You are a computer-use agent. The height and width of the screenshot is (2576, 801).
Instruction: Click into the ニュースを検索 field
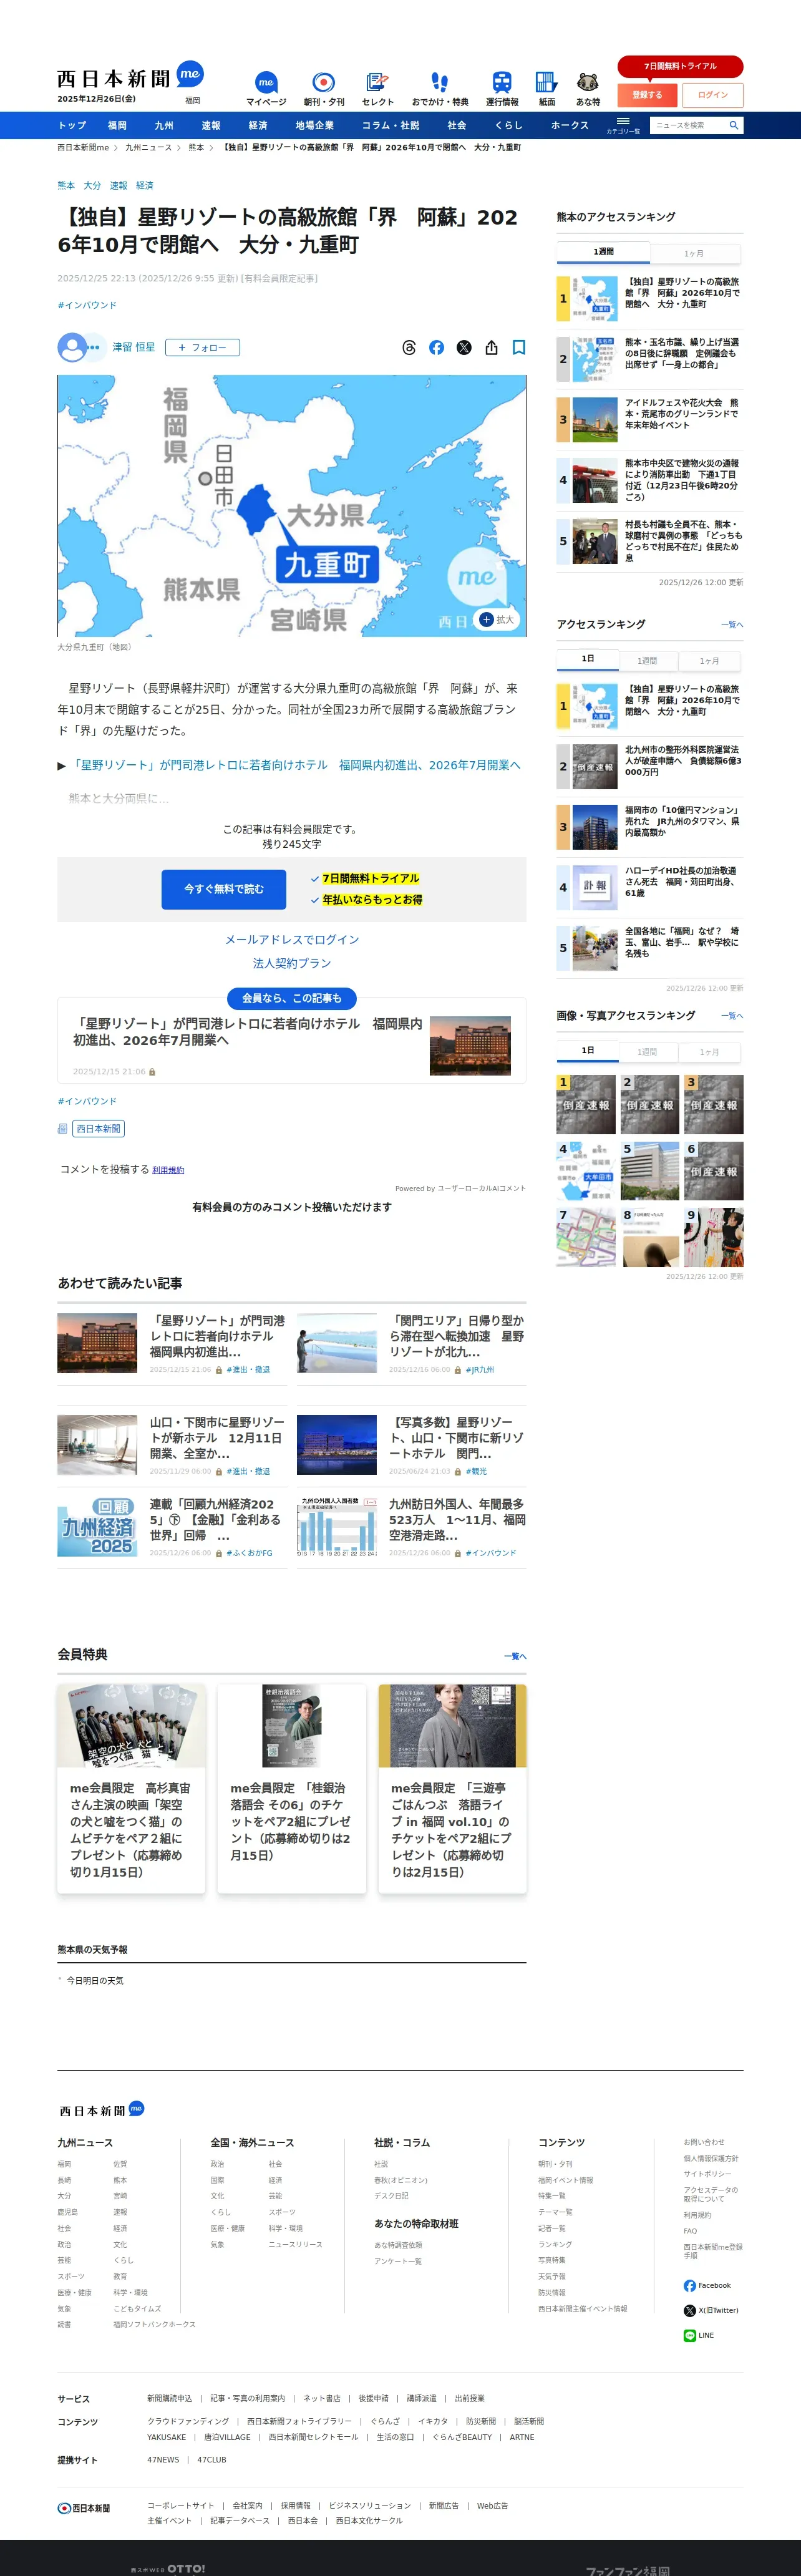click(688, 125)
